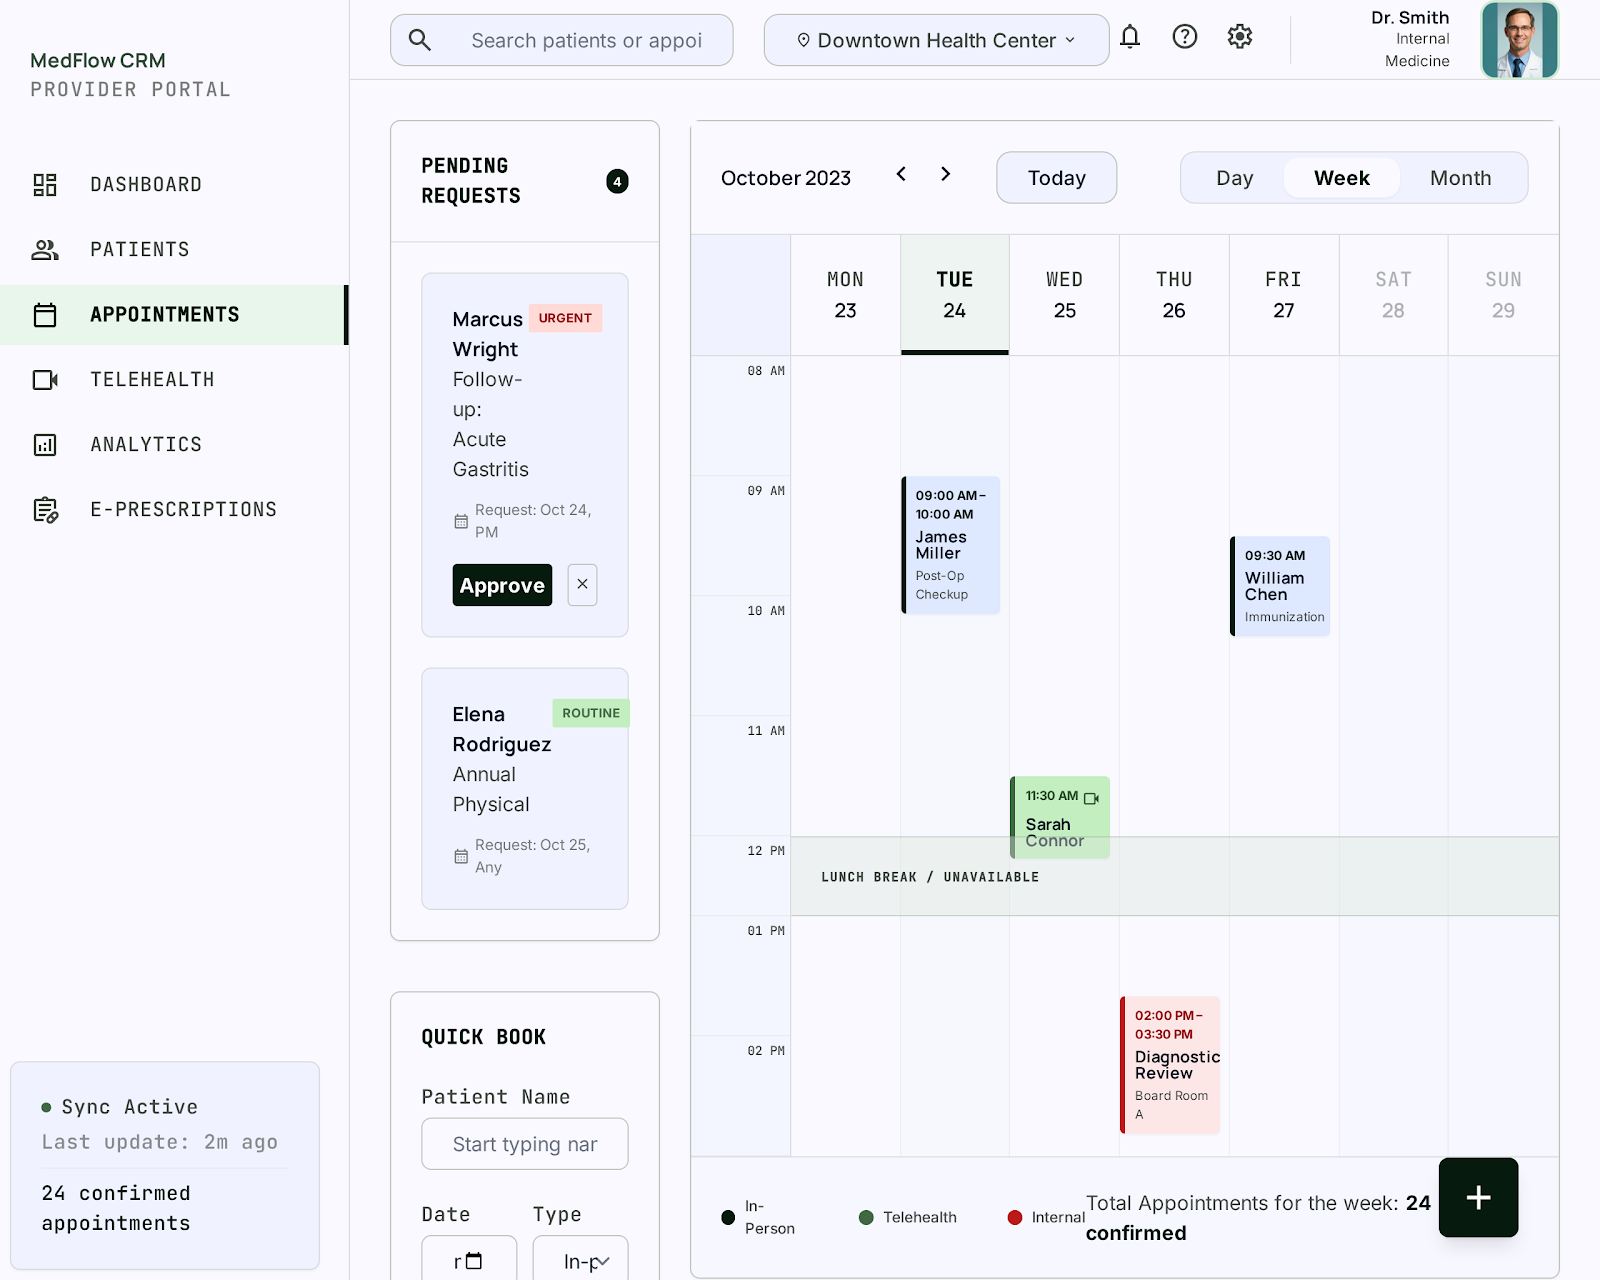Image resolution: width=1600 pixels, height=1280 pixels.
Task: Open James Miller Post-Op Checkup appointment
Action: [x=951, y=545]
